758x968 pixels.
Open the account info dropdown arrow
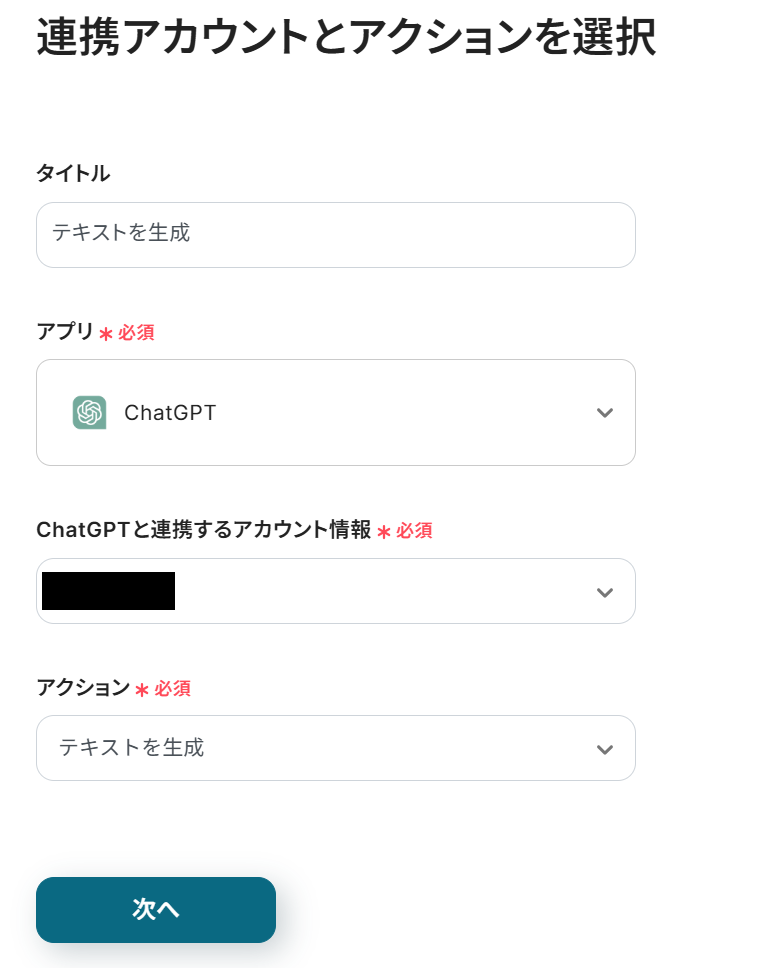click(x=604, y=592)
